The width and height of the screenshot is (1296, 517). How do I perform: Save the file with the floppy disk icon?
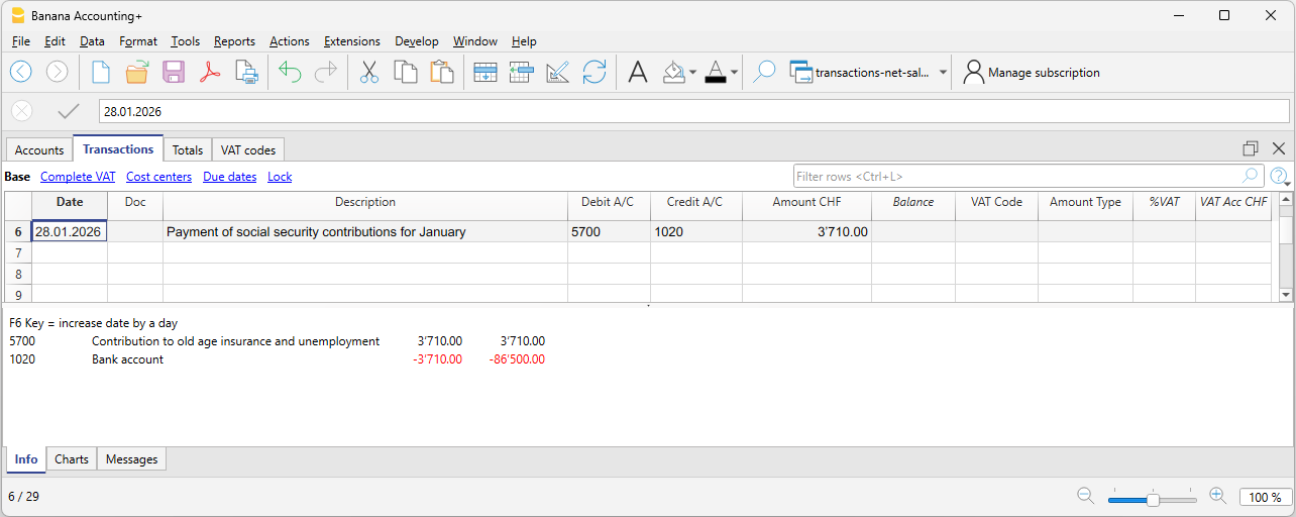click(173, 72)
